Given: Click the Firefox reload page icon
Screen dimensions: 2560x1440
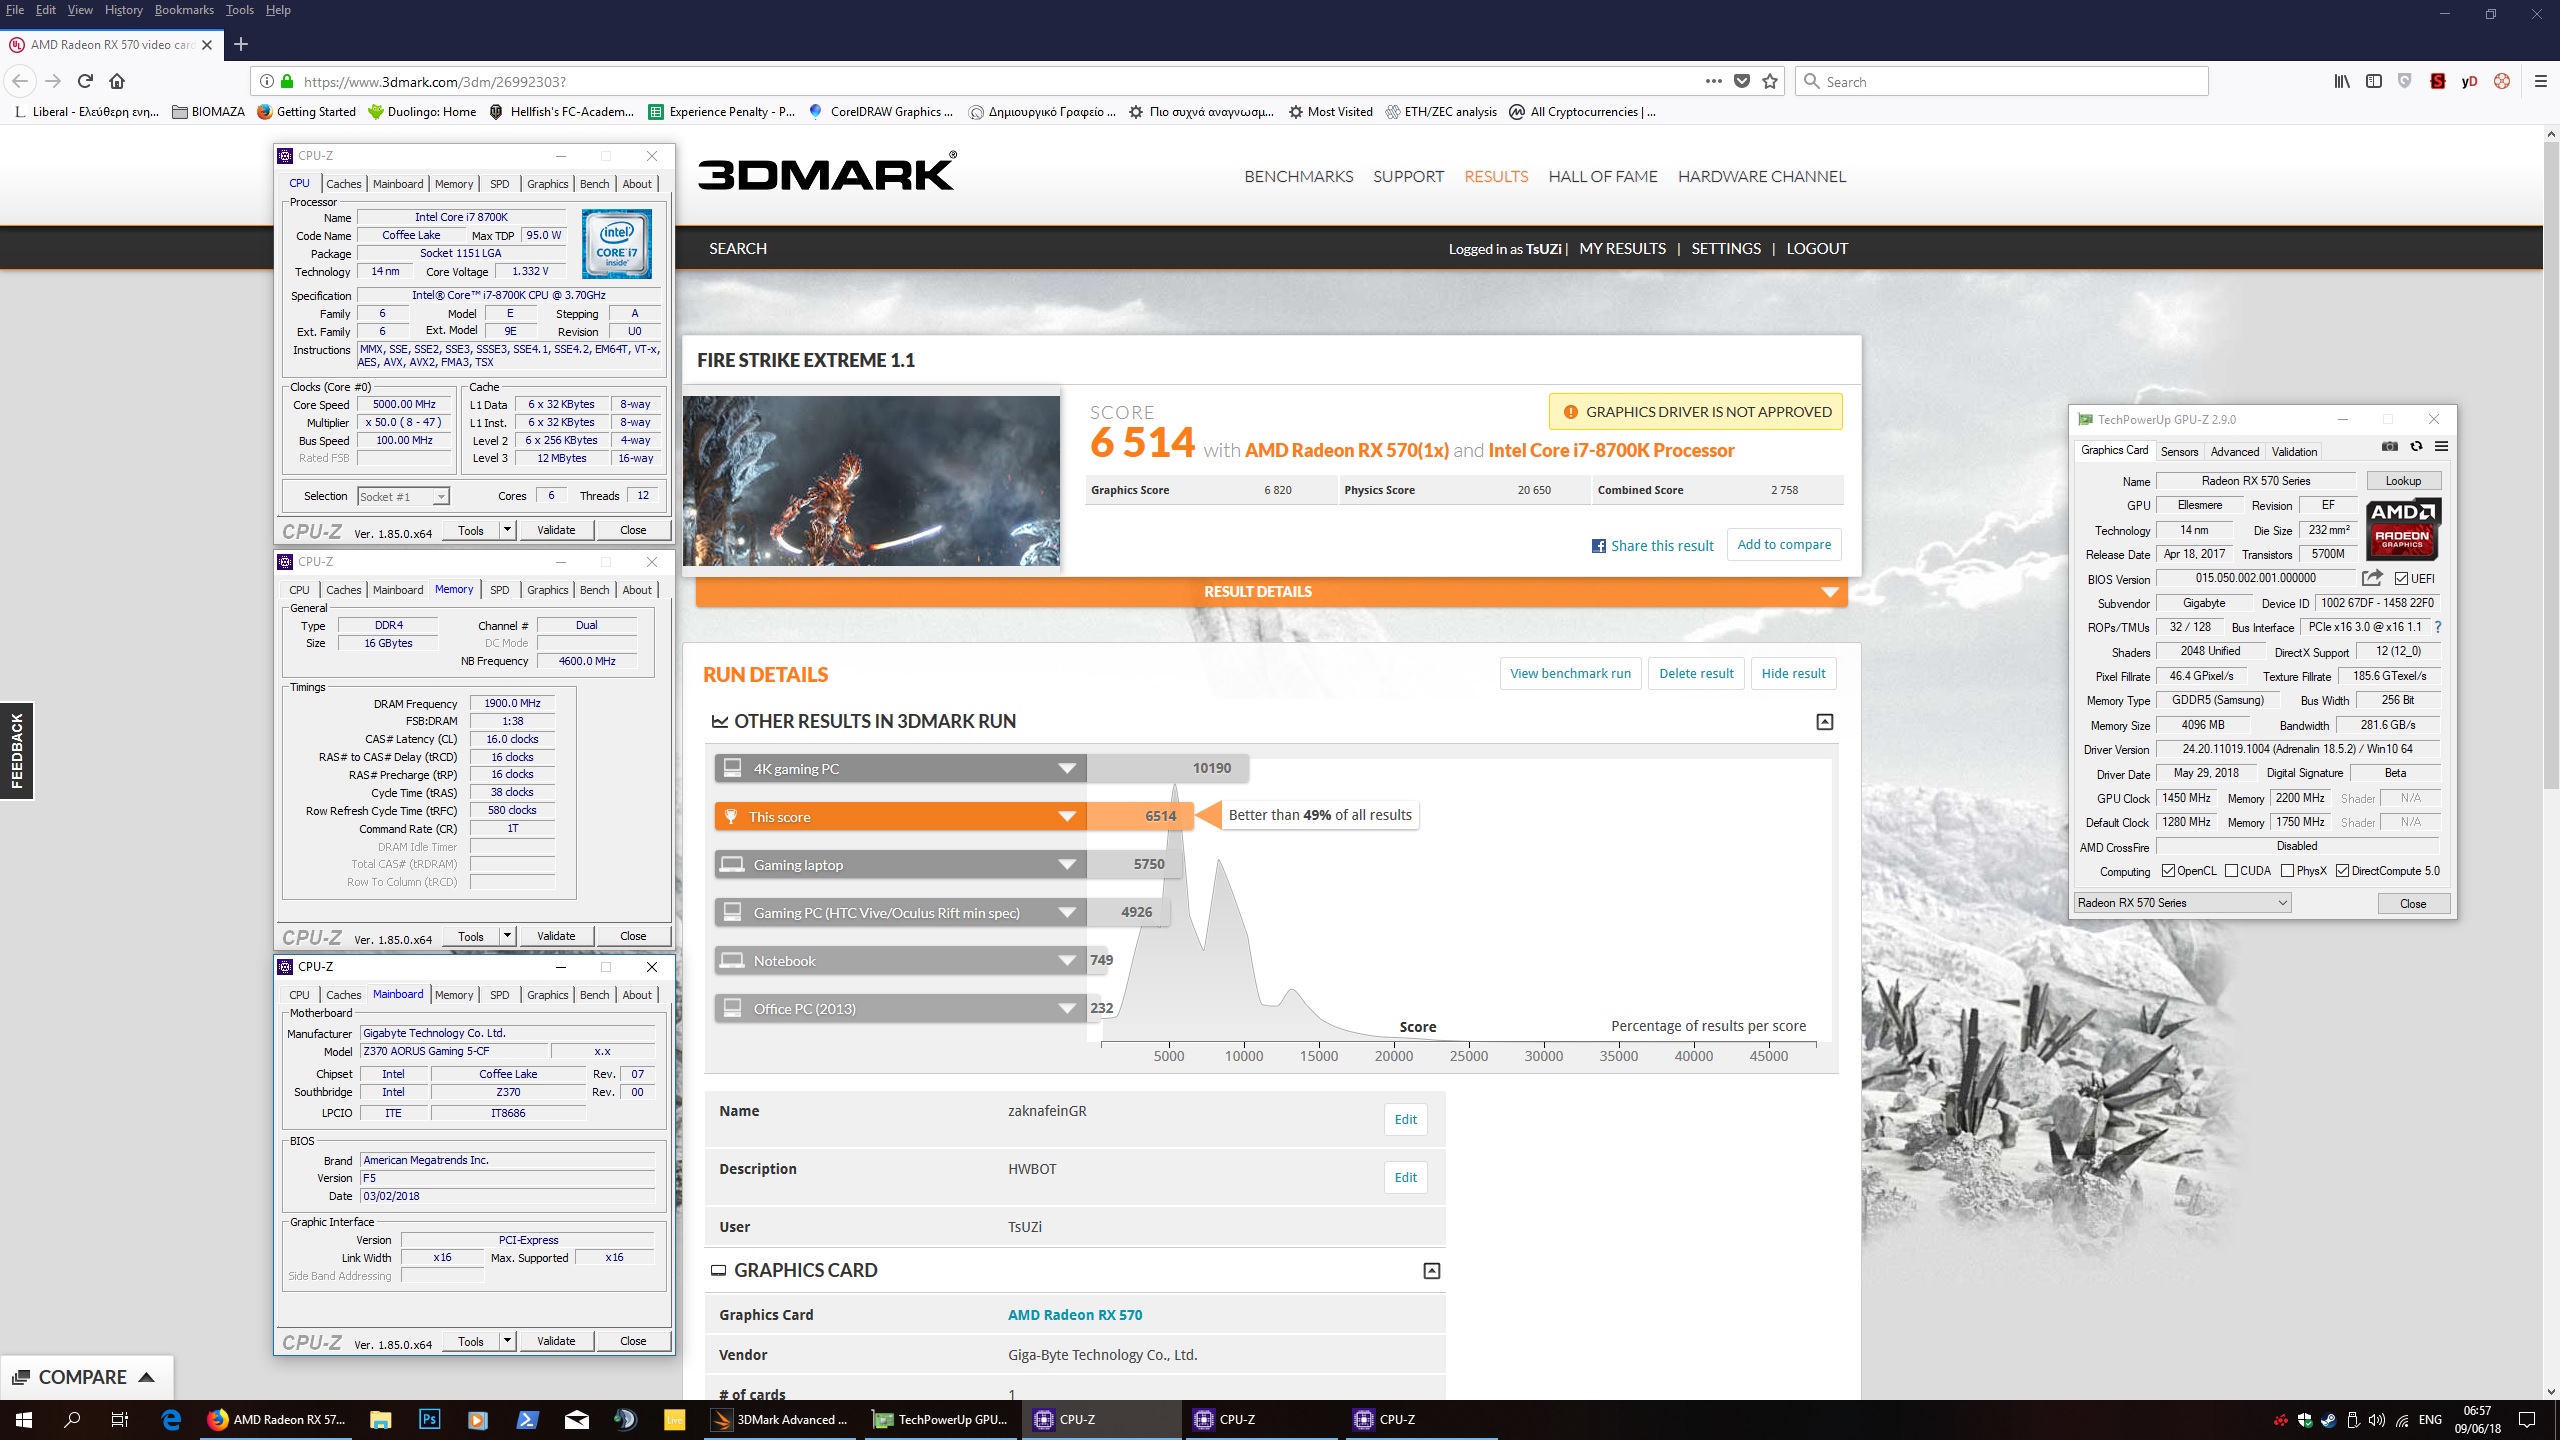Looking at the screenshot, I should pos(85,81).
